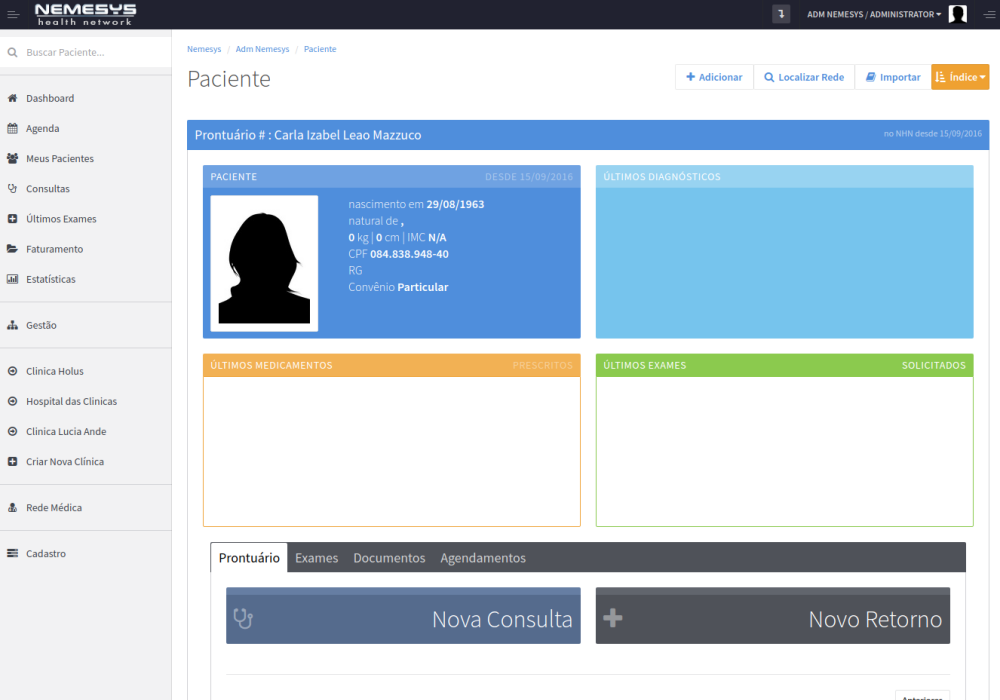Click the patient silhouette photo

pos(264,264)
